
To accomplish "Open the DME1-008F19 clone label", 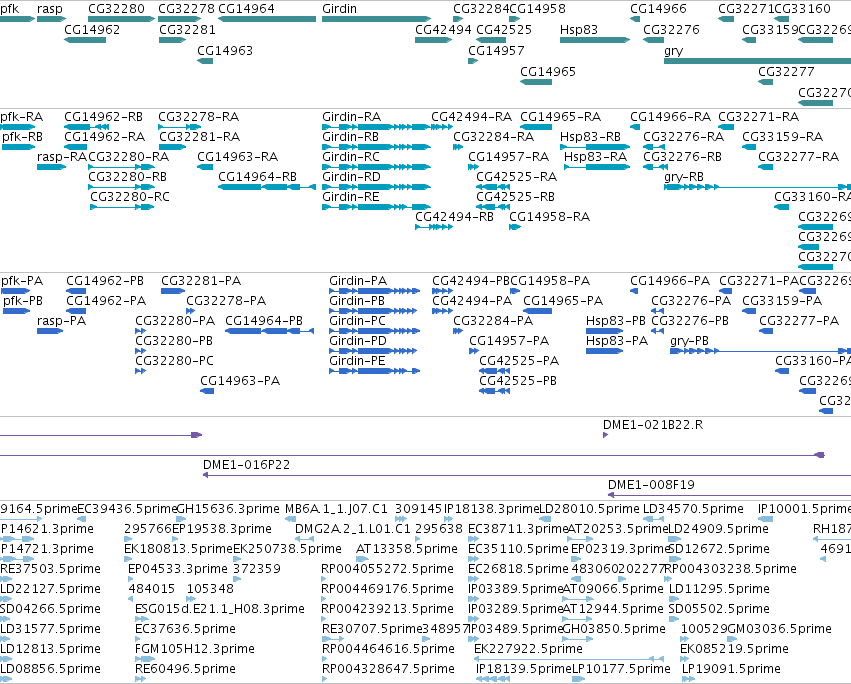I will (x=651, y=485).
